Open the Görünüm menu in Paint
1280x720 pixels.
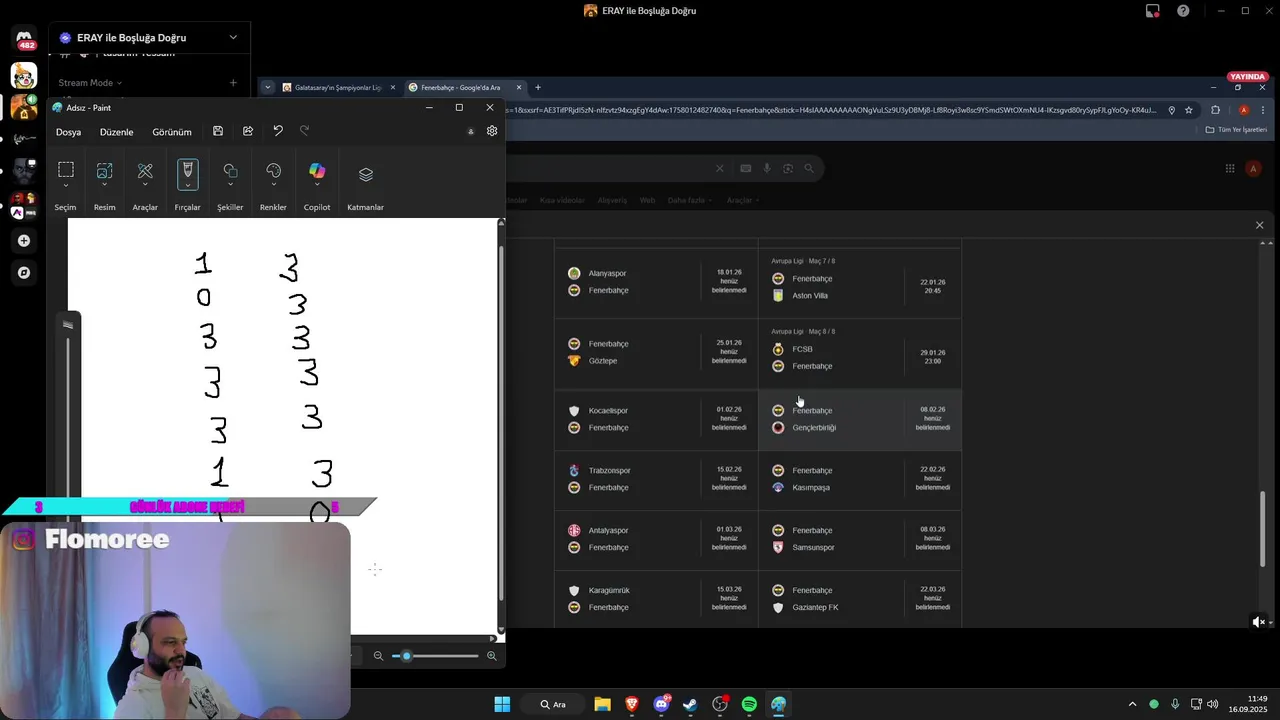click(172, 132)
